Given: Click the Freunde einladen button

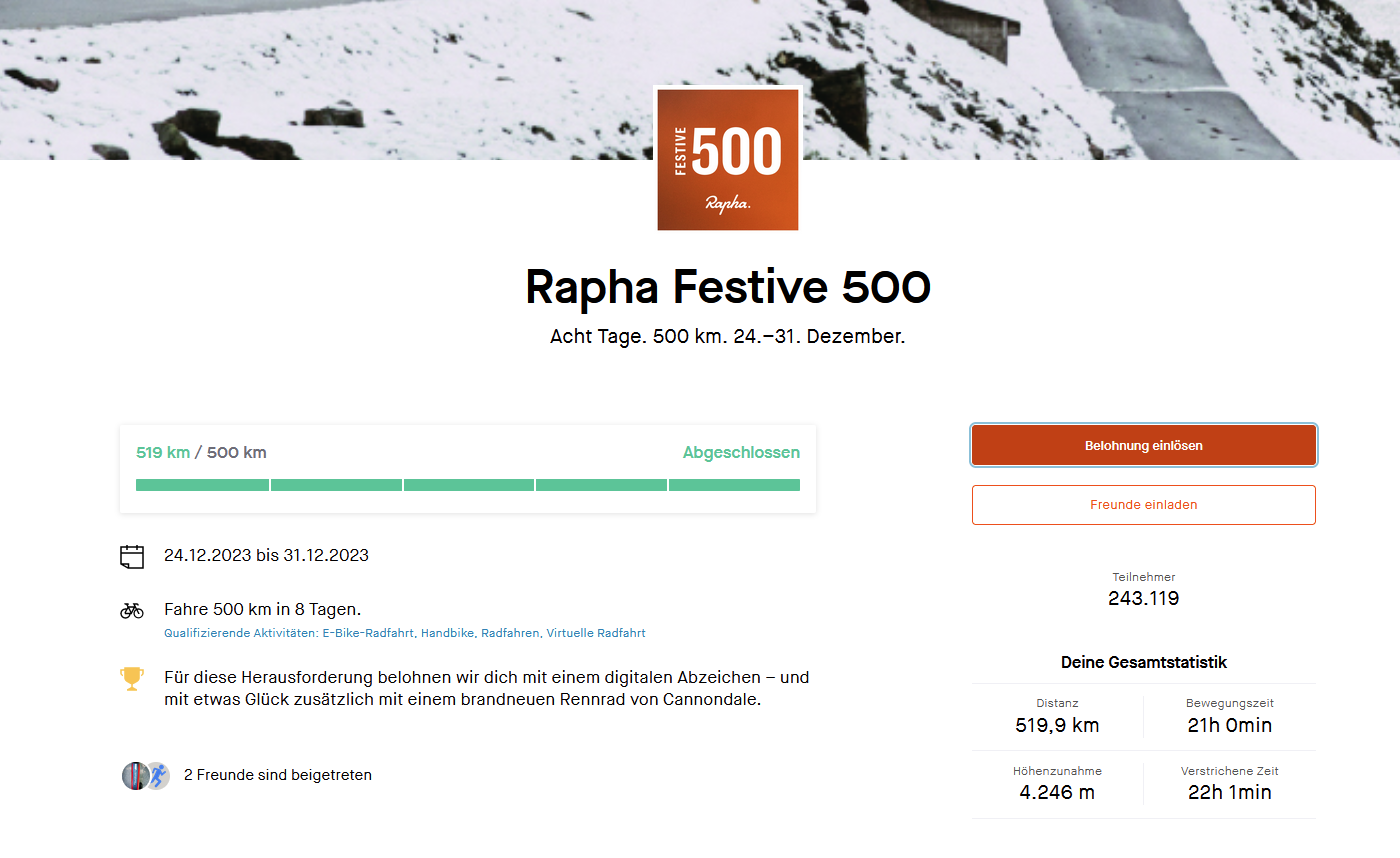Looking at the screenshot, I should coord(1143,505).
